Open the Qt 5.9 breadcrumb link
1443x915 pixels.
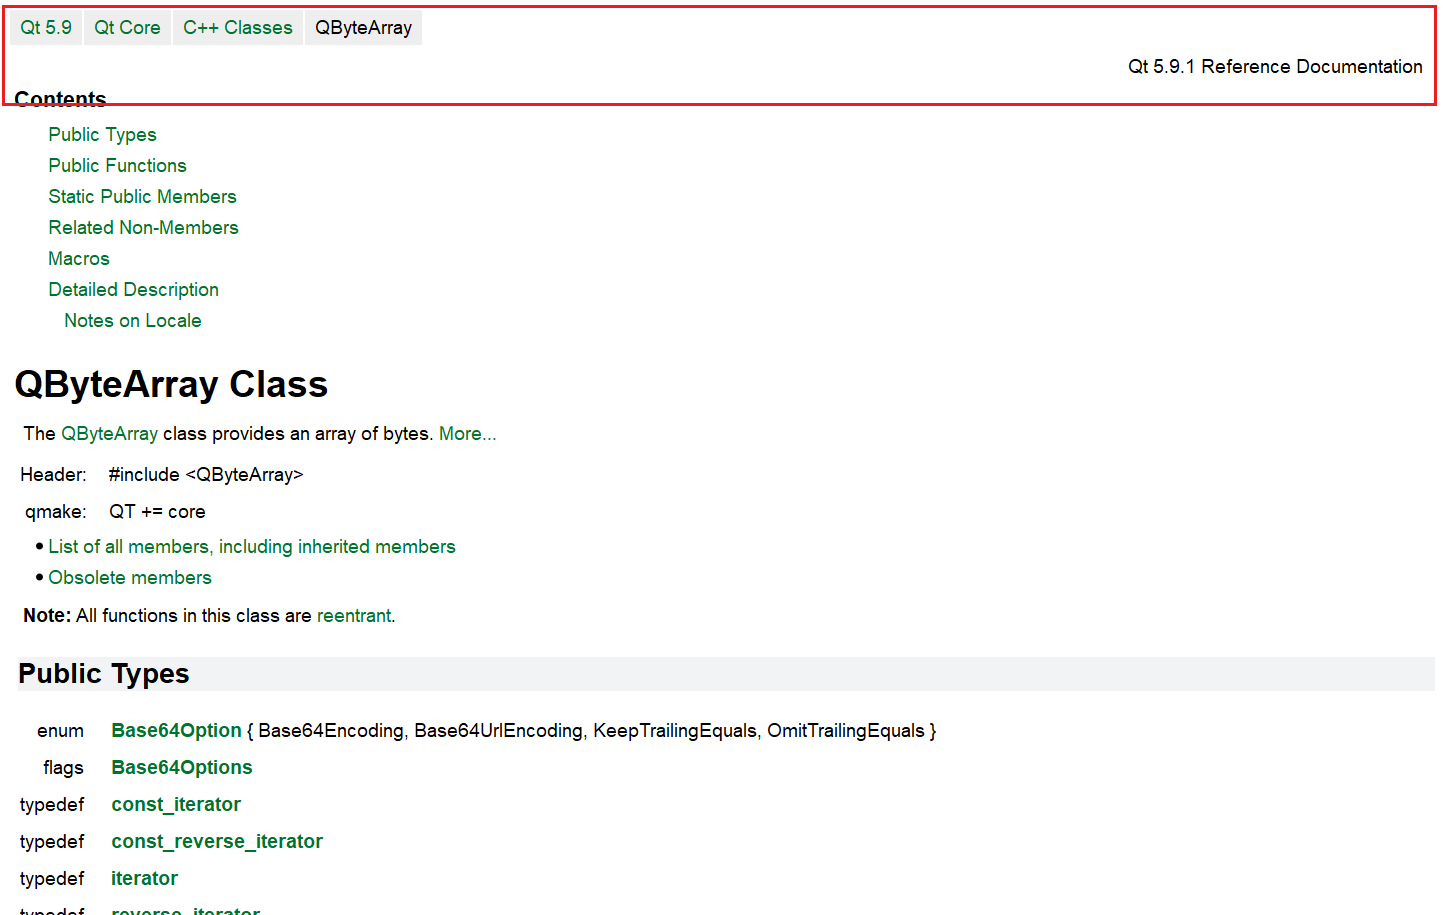pos(46,28)
